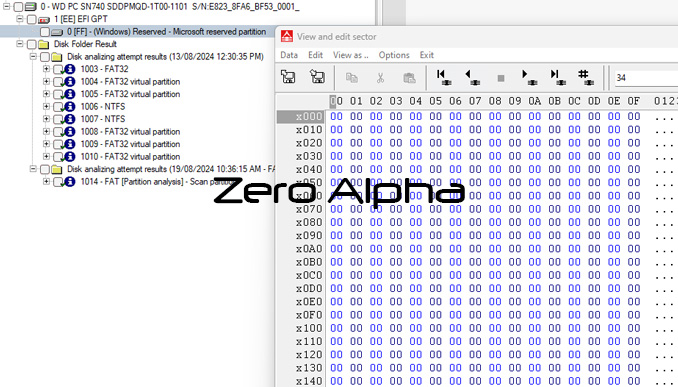Tick checkbox for 1003 - FAT32
This screenshot has width=678, height=387.
coord(58,69)
